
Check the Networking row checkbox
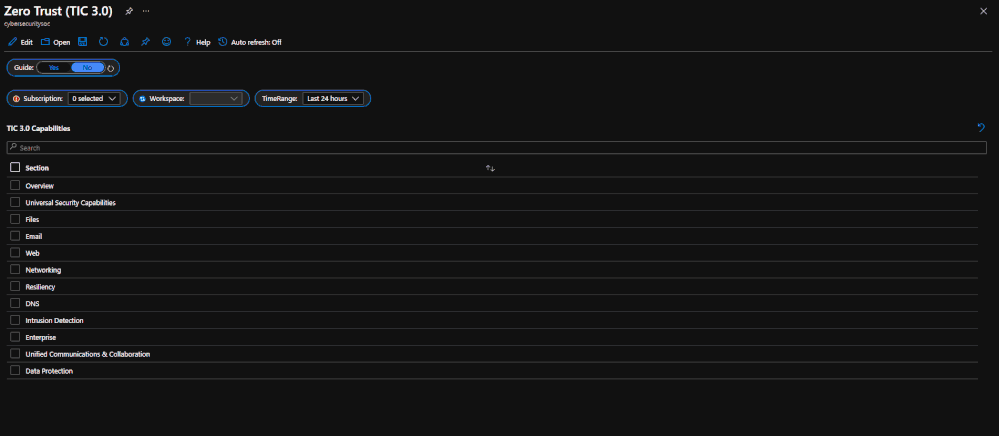[15, 269]
